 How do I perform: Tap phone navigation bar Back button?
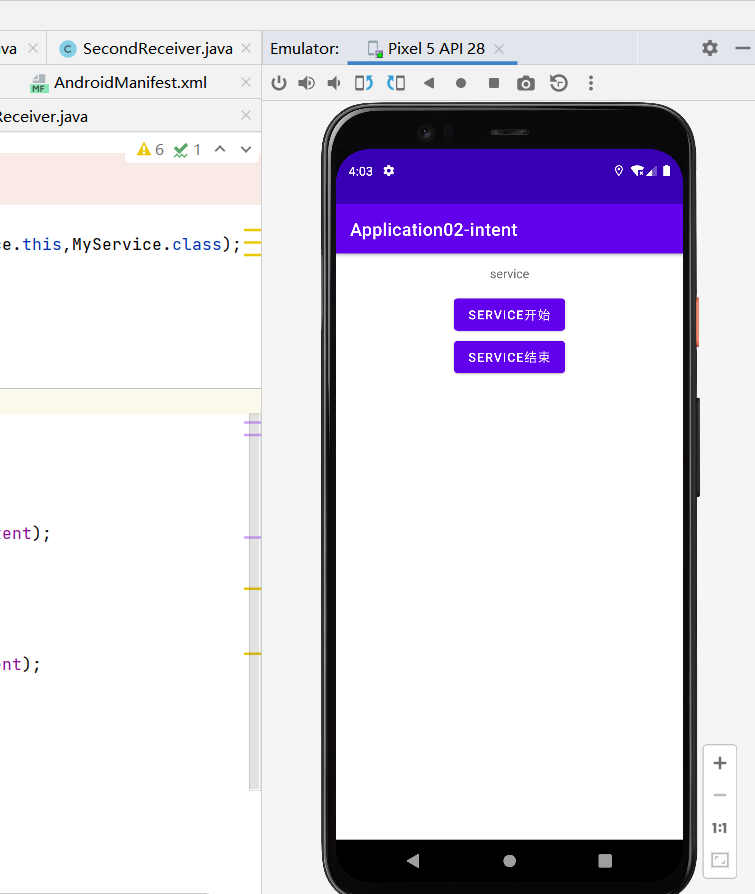pyautogui.click(x=413, y=860)
